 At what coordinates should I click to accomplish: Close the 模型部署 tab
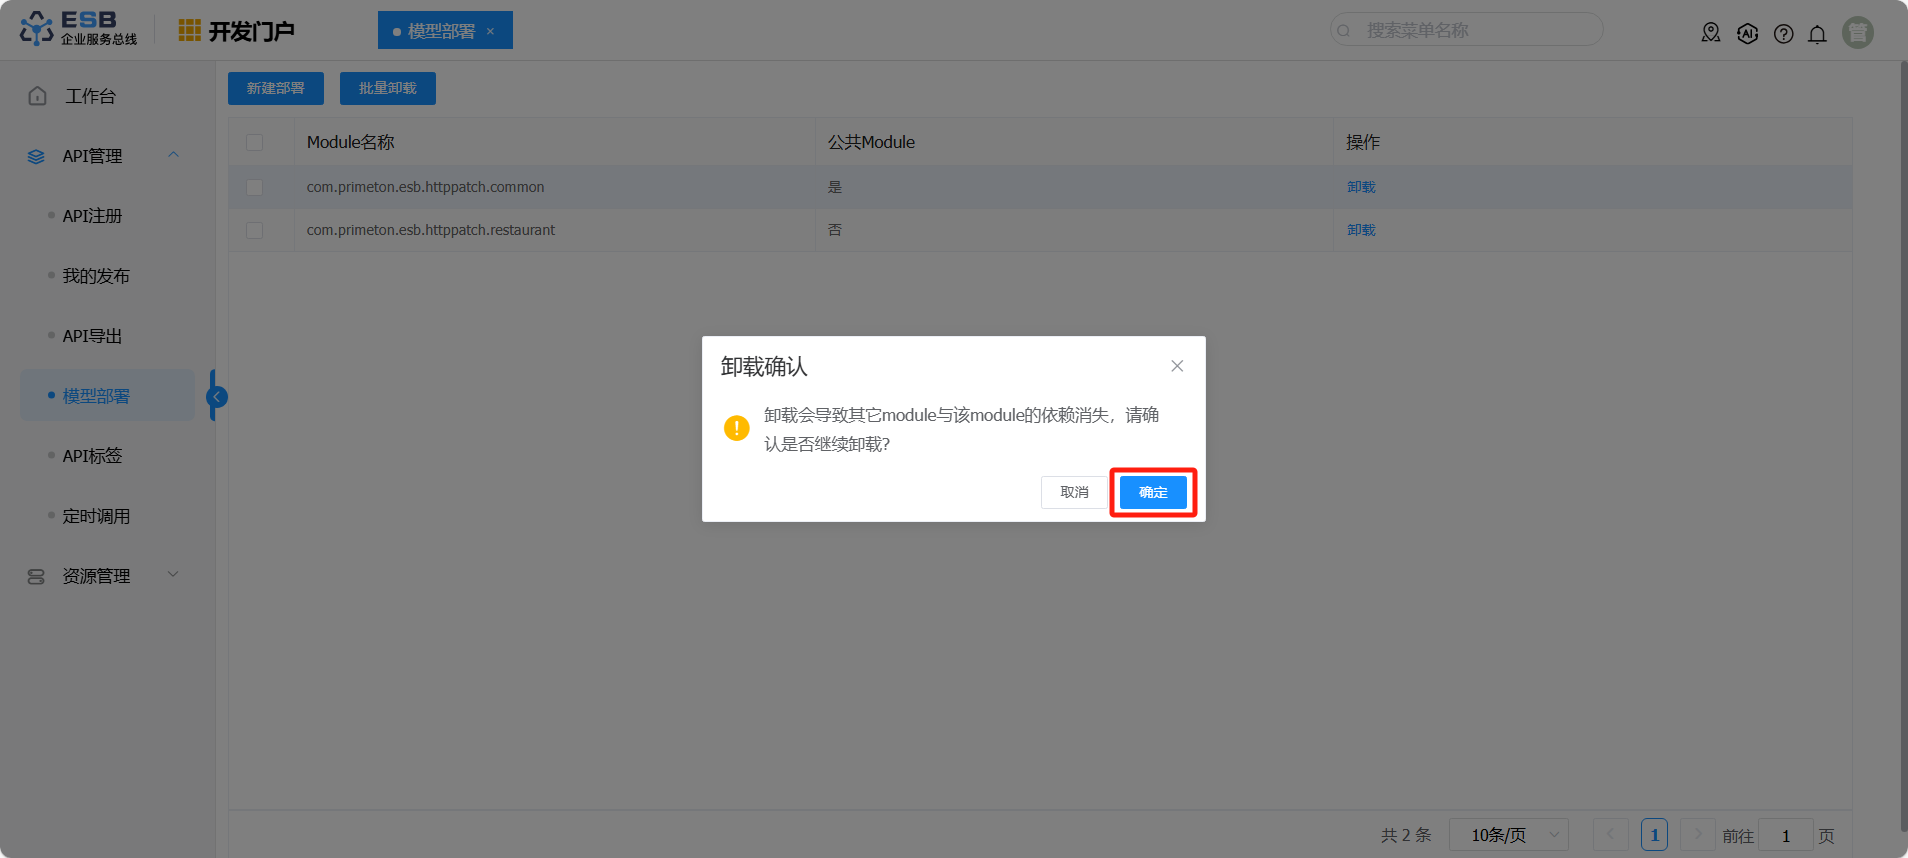[490, 32]
